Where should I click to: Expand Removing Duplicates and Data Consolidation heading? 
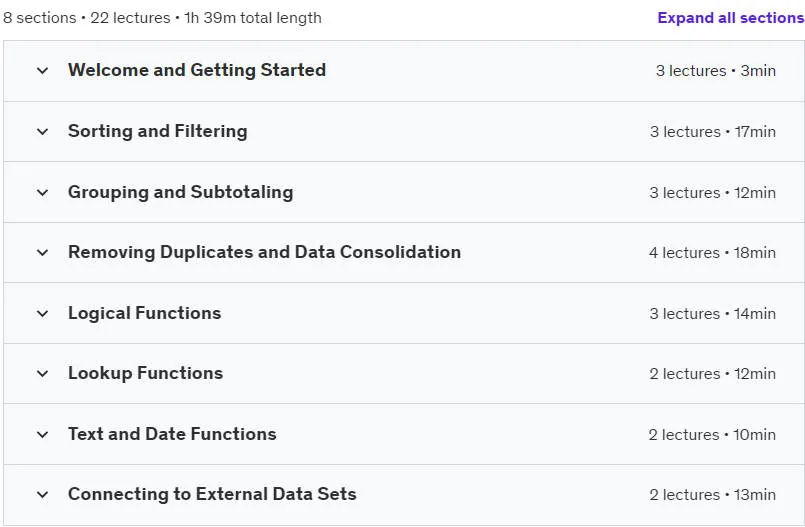click(264, 252)
